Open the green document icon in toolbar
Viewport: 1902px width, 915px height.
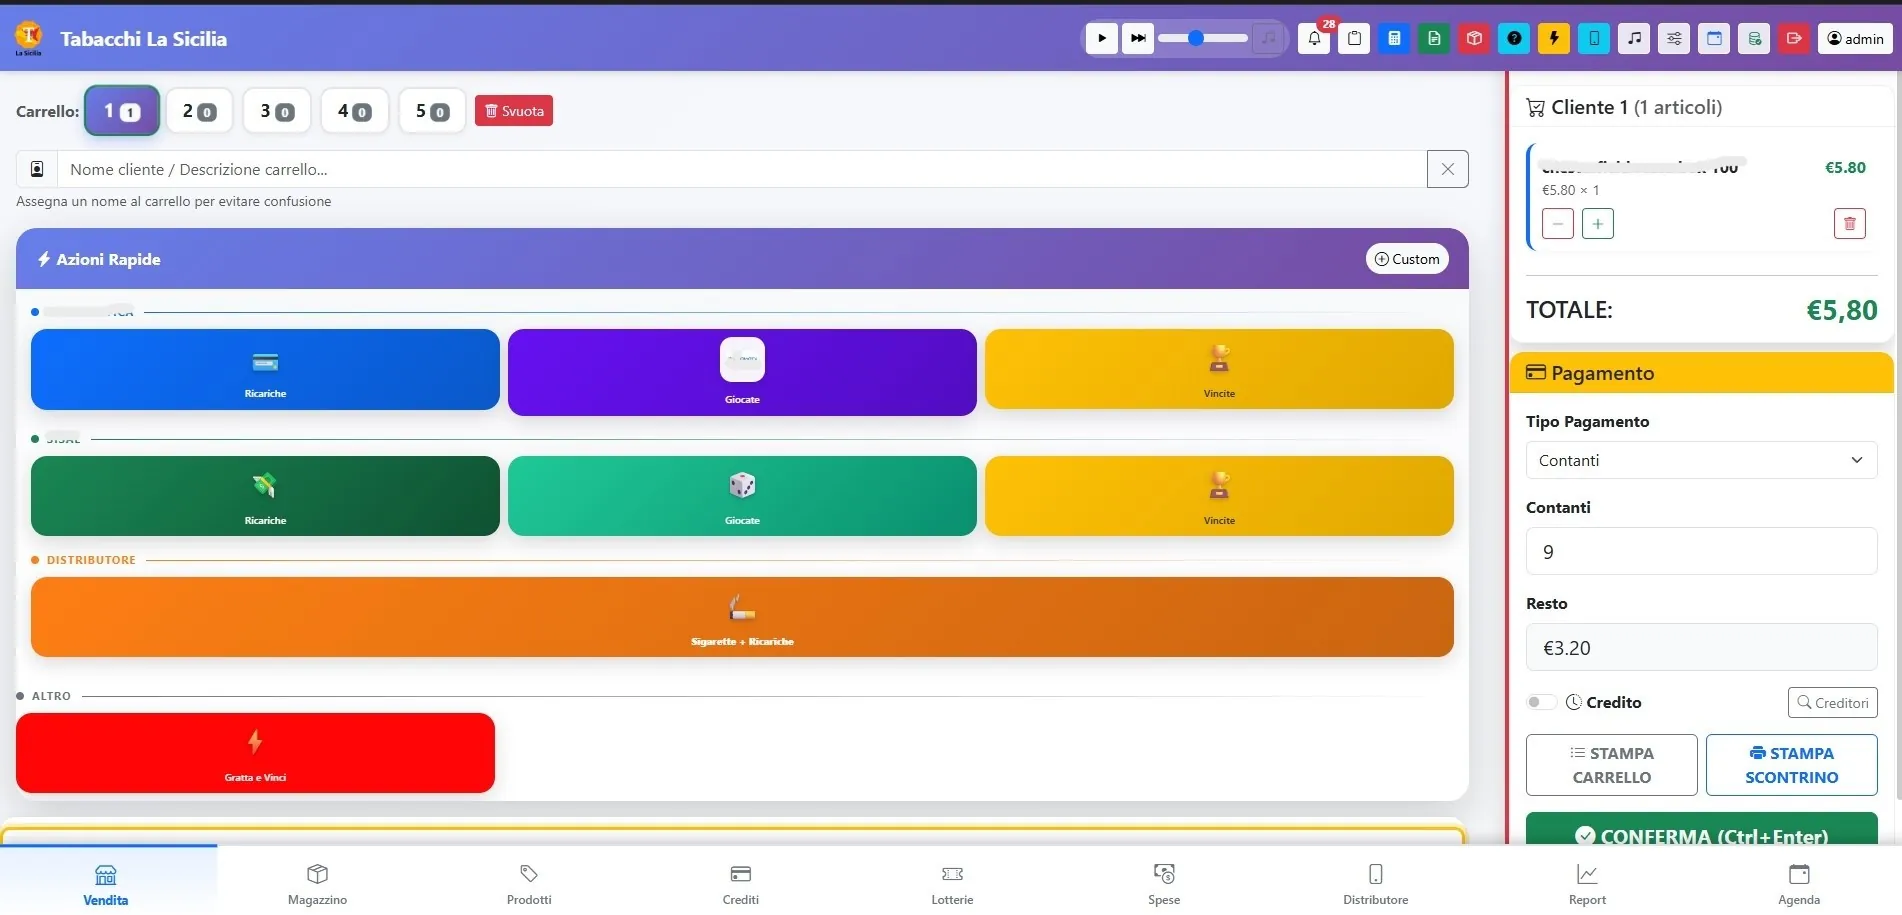1434,39
